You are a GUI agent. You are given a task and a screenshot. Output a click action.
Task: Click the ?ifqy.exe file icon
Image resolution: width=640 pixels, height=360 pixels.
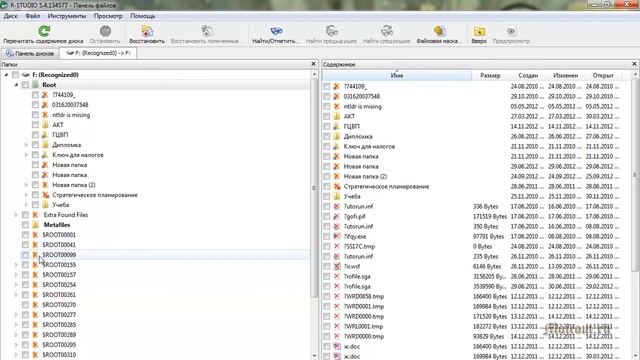pyautogui.click(x=337, y=236)
